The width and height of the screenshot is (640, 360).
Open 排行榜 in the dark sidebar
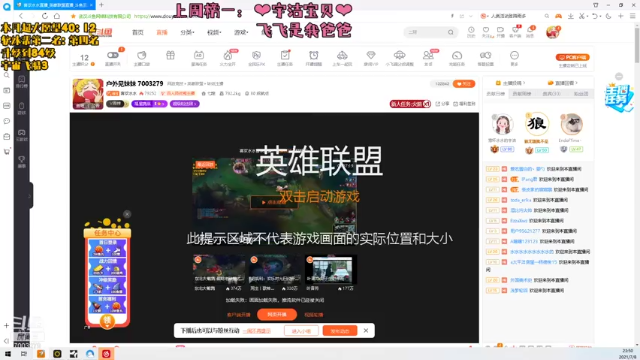[22, 81]
